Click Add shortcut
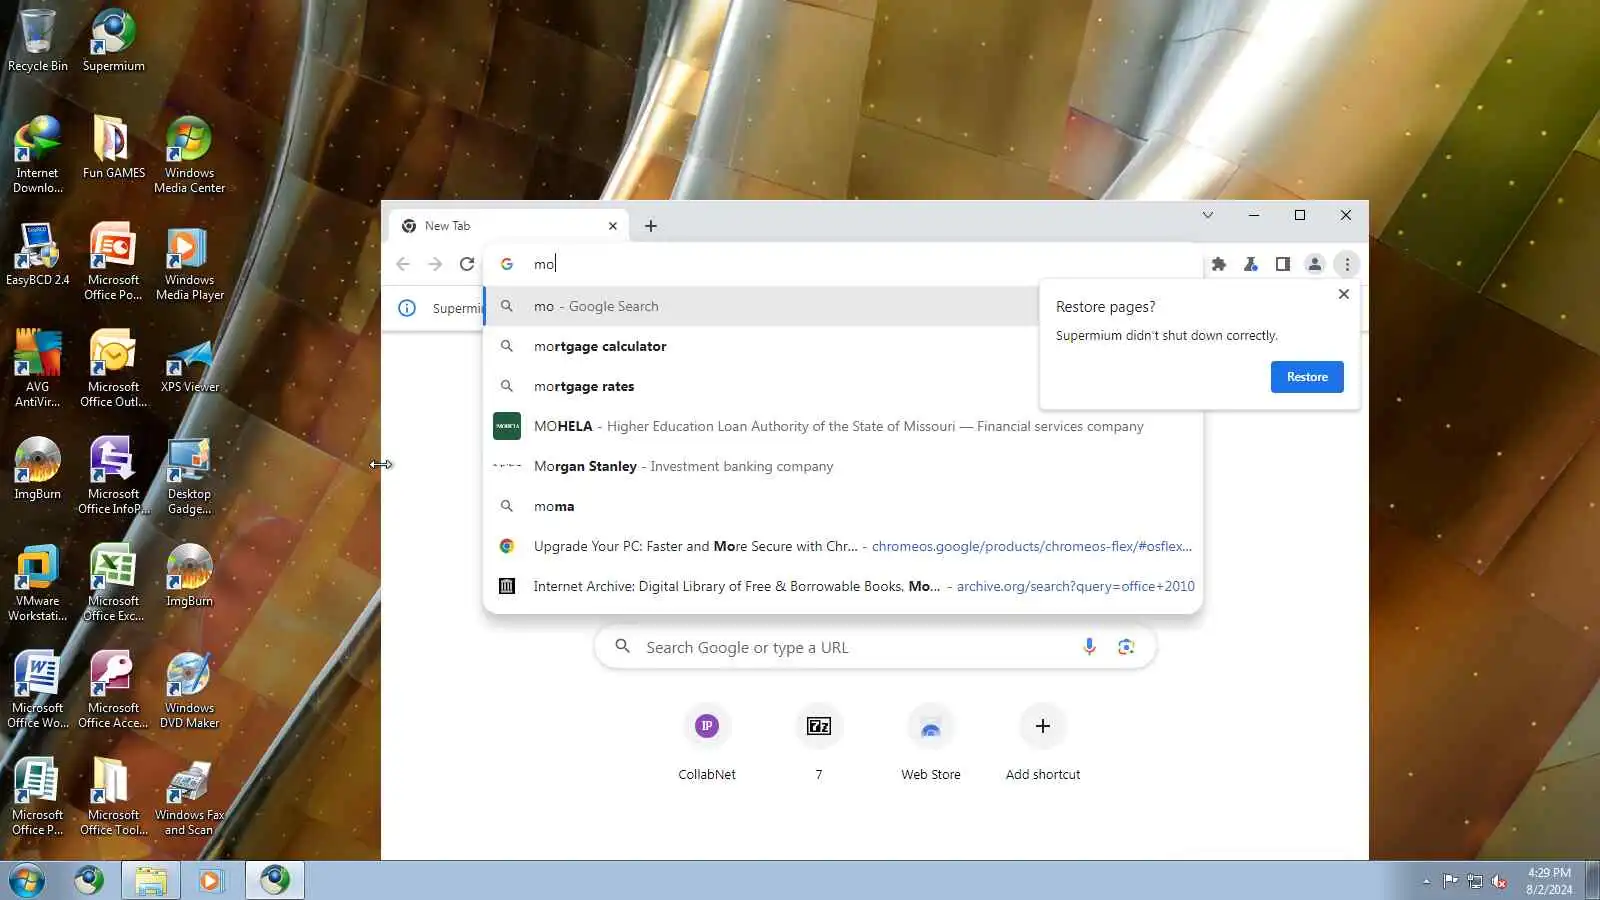The image size is (1600, 900). coord(1043,743)
